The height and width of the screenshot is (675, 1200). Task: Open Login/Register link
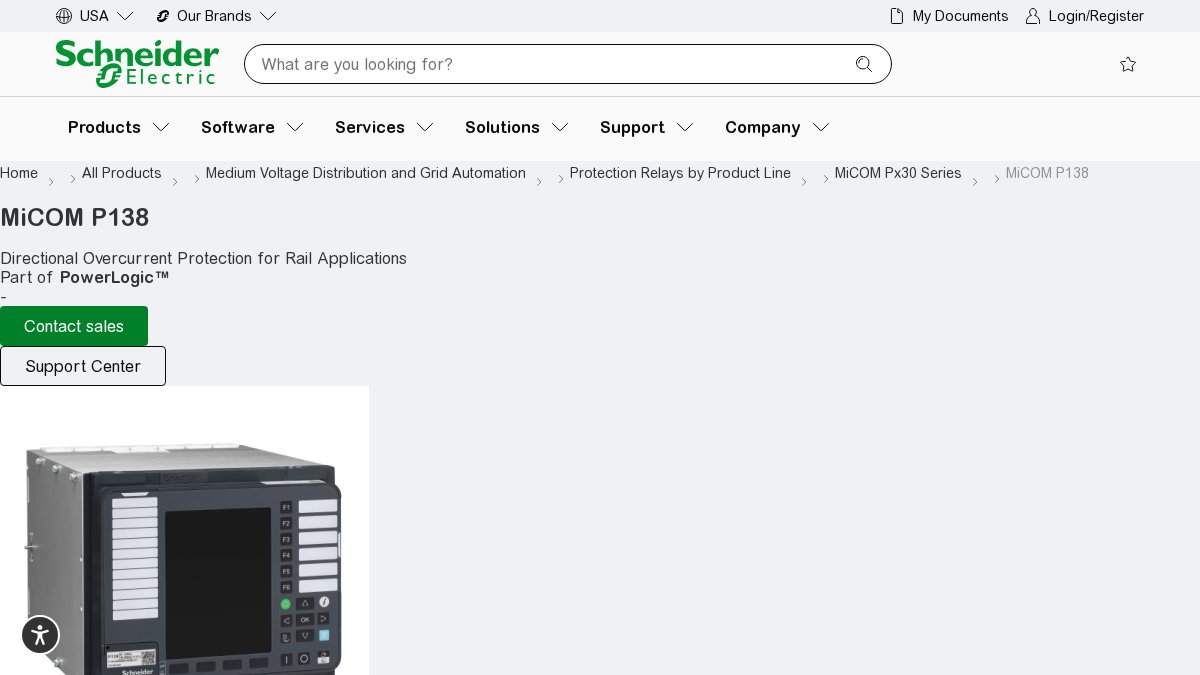[1096, 16]
